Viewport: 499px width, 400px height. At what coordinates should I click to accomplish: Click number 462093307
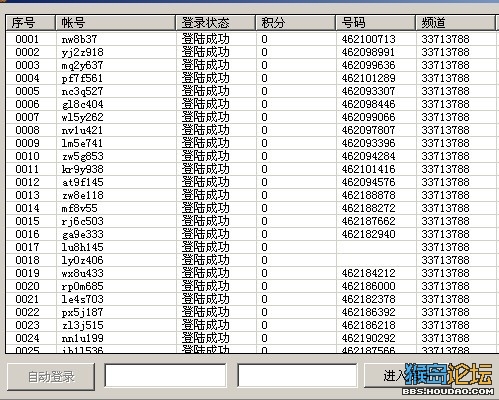coord(368,91)
